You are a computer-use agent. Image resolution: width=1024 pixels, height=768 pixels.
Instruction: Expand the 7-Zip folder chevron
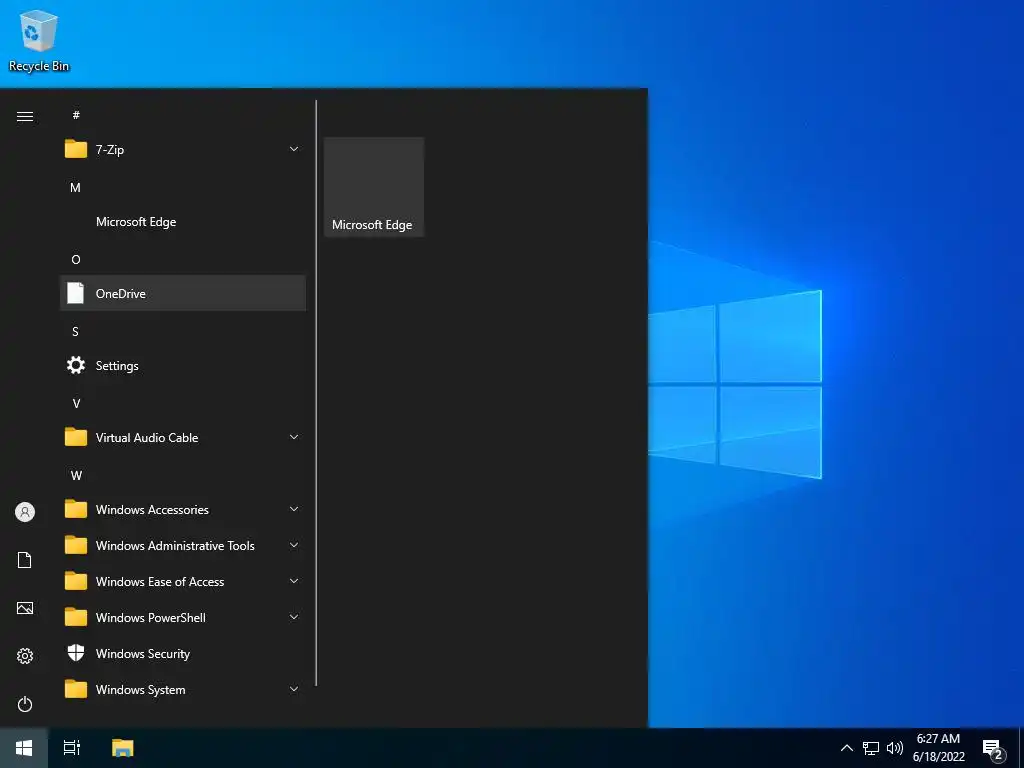click(294, 150)
